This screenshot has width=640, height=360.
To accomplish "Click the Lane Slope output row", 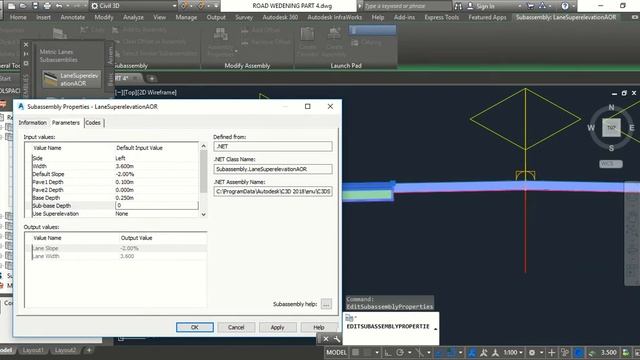I will (x=116, y=248).
